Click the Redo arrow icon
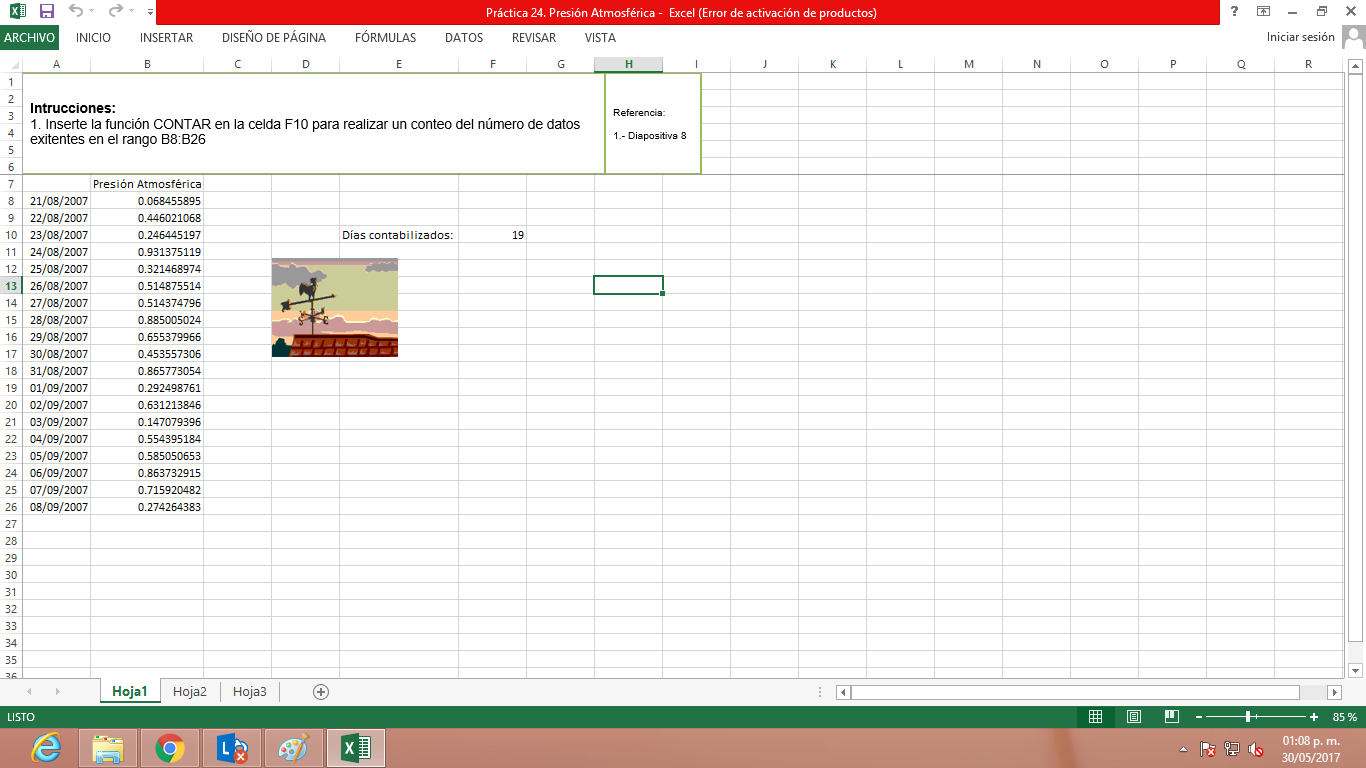The width and height of the screenshot is (1366, 768). click(x=114, y=12)
